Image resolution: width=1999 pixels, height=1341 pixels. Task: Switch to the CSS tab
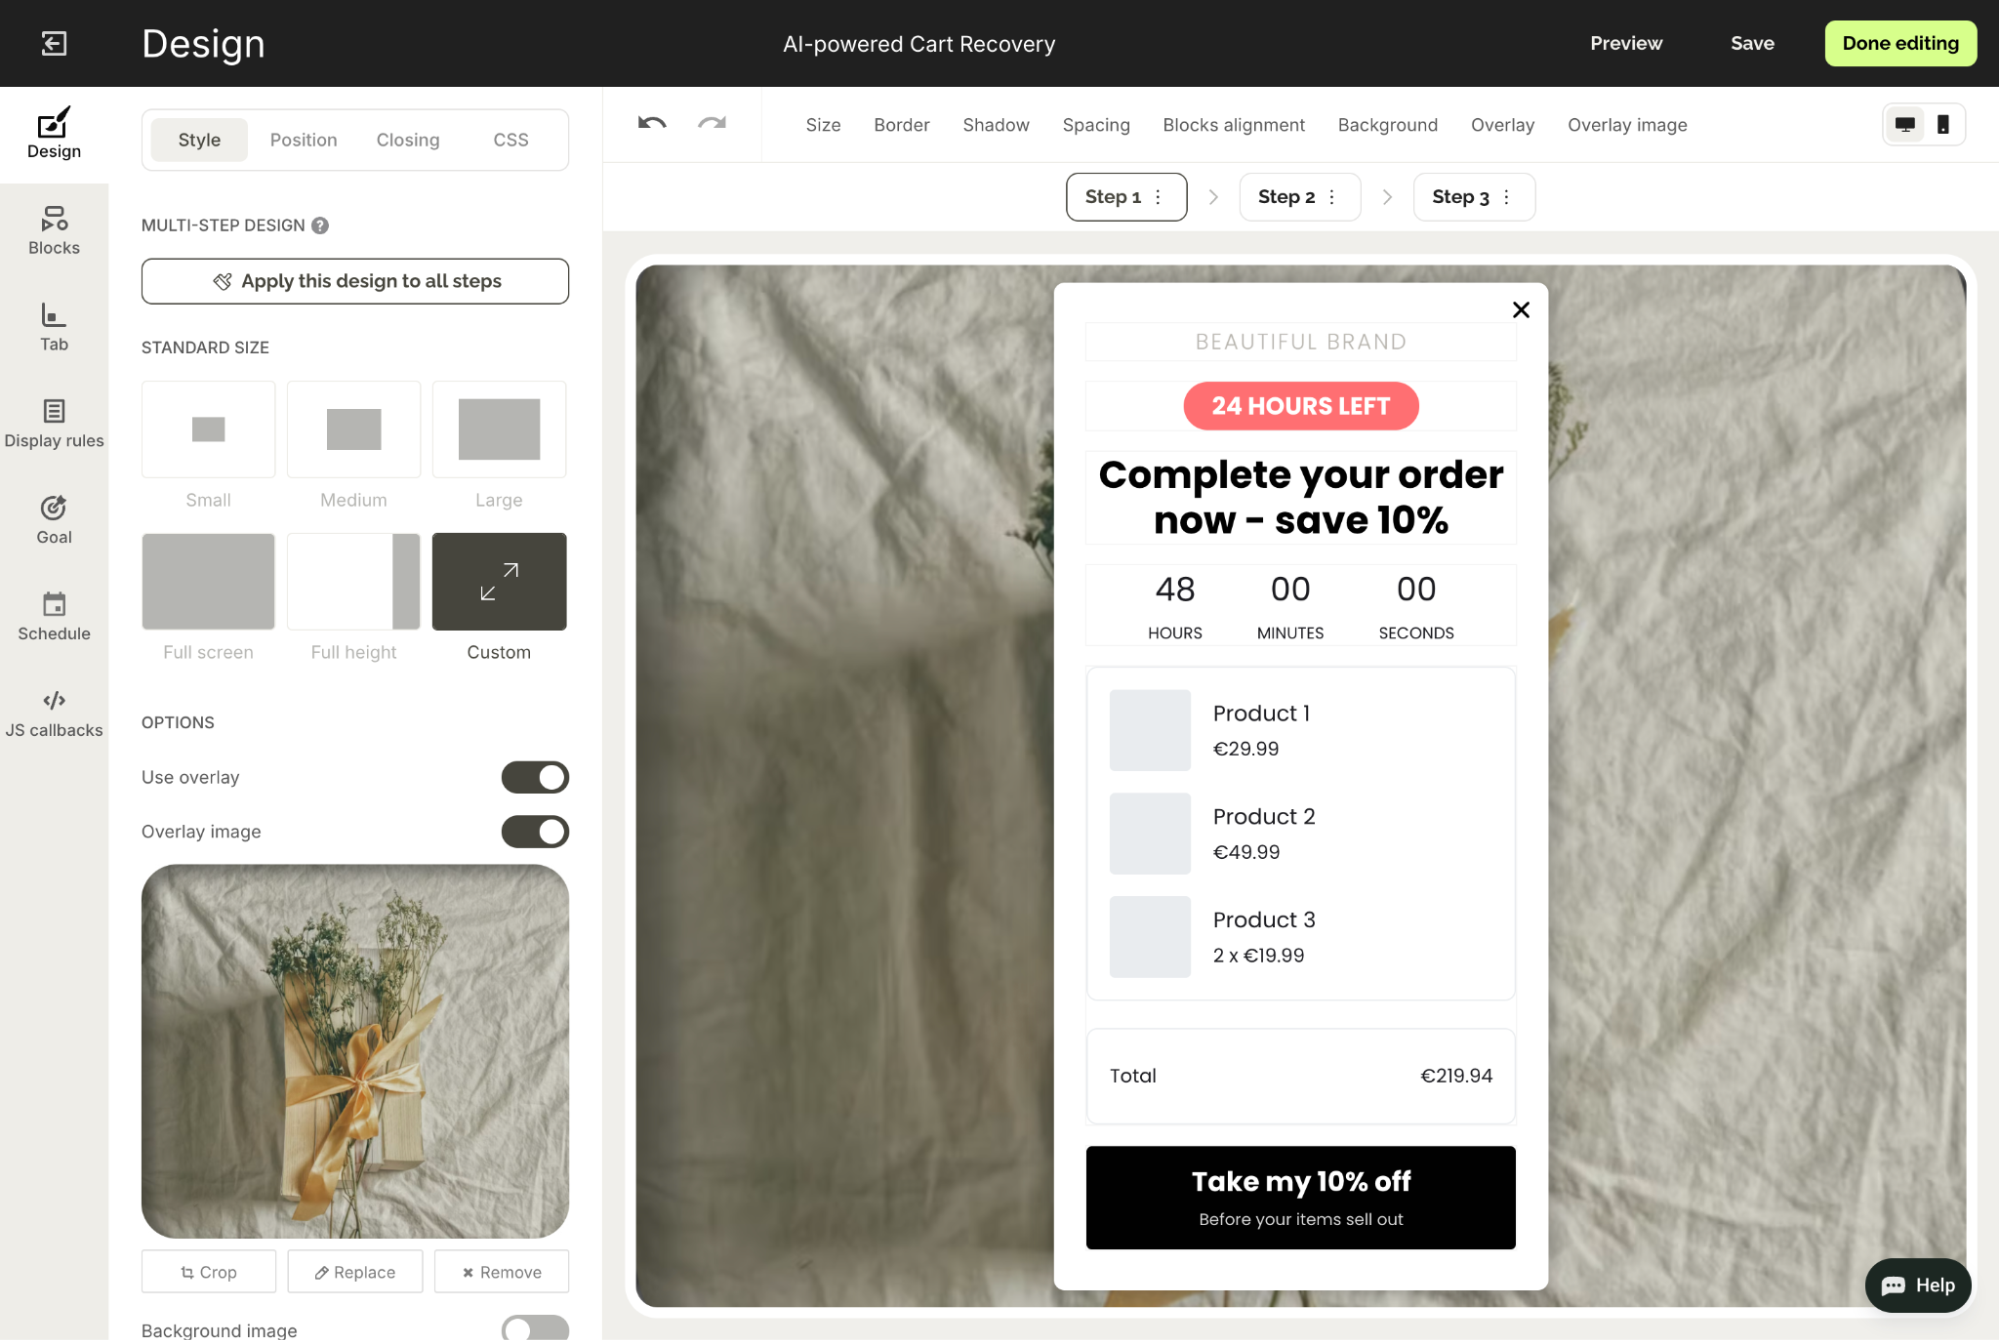tap(510, 140)
